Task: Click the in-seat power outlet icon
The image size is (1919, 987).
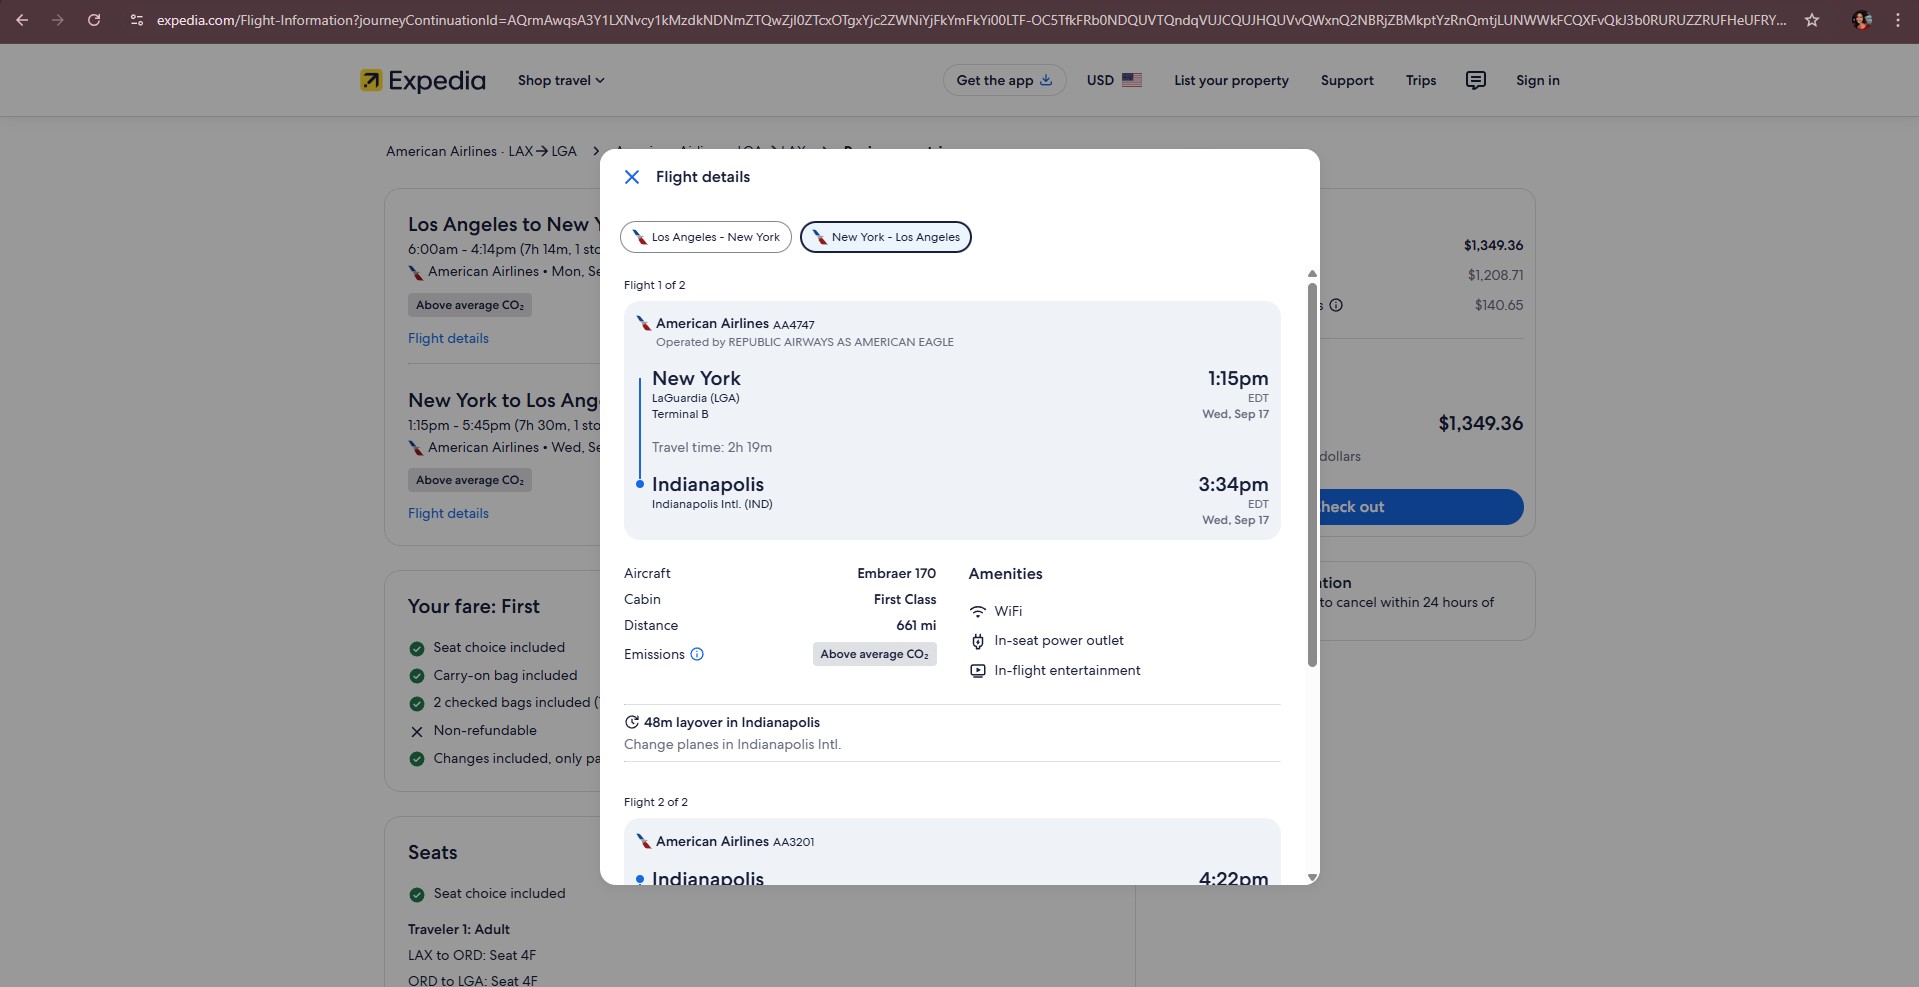Action: [978, 641]
